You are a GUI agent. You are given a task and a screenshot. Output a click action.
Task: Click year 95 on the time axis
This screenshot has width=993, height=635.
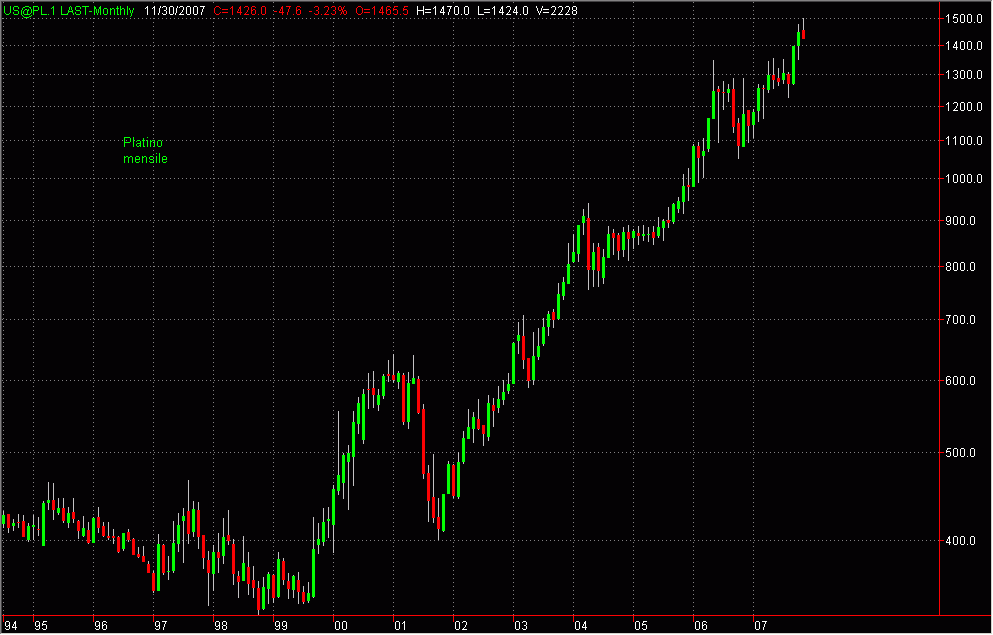point(40,625)
